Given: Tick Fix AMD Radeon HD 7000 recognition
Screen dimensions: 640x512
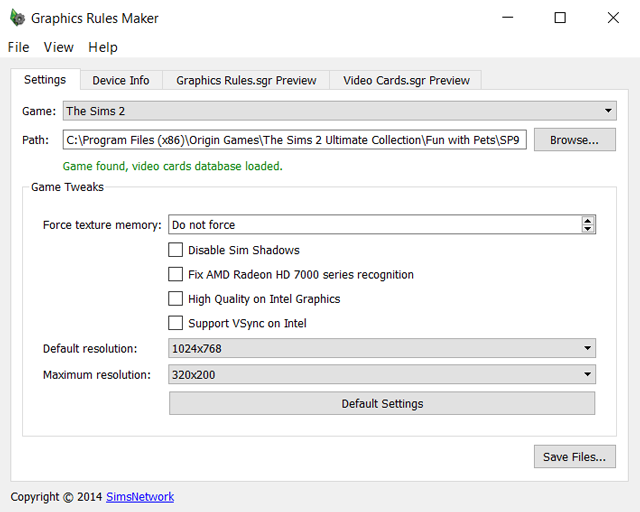Looking at the screenshot, I should click(x=176, y=274).
